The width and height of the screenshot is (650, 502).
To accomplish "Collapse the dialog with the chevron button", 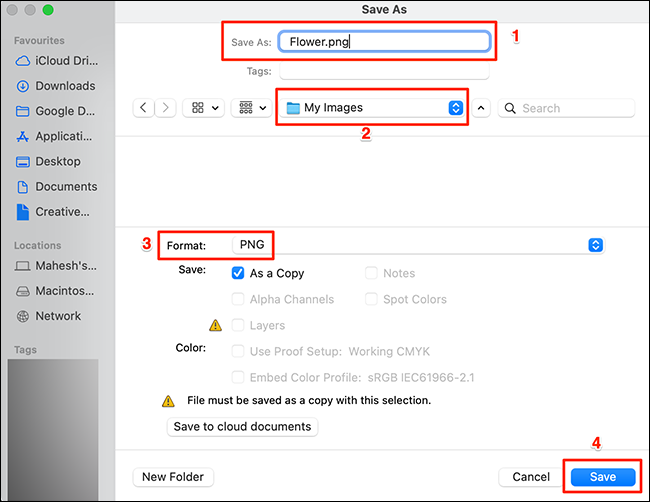I will point(482,108).
